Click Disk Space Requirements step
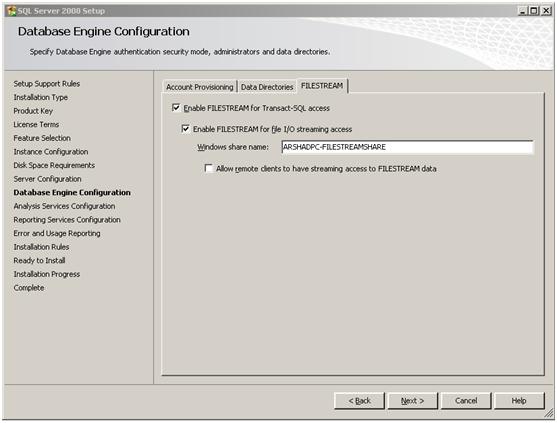Image resolution: width=557 pixels, height=423 pixels. click(54, 165)
